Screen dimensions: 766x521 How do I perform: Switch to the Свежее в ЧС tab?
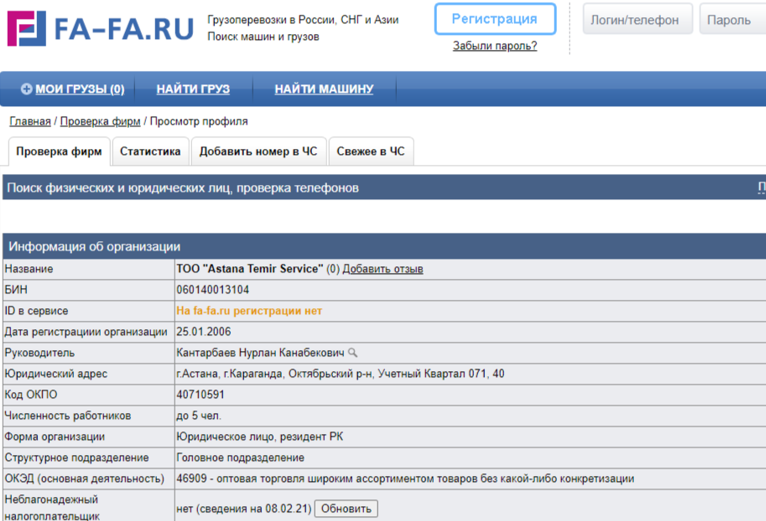click(370, 152)
